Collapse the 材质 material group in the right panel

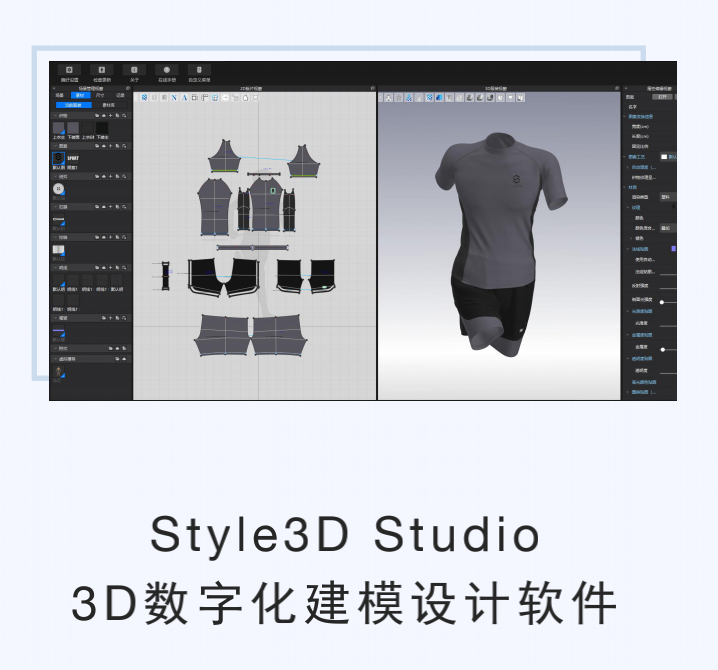pyautogui.click(x=625, y=187)
